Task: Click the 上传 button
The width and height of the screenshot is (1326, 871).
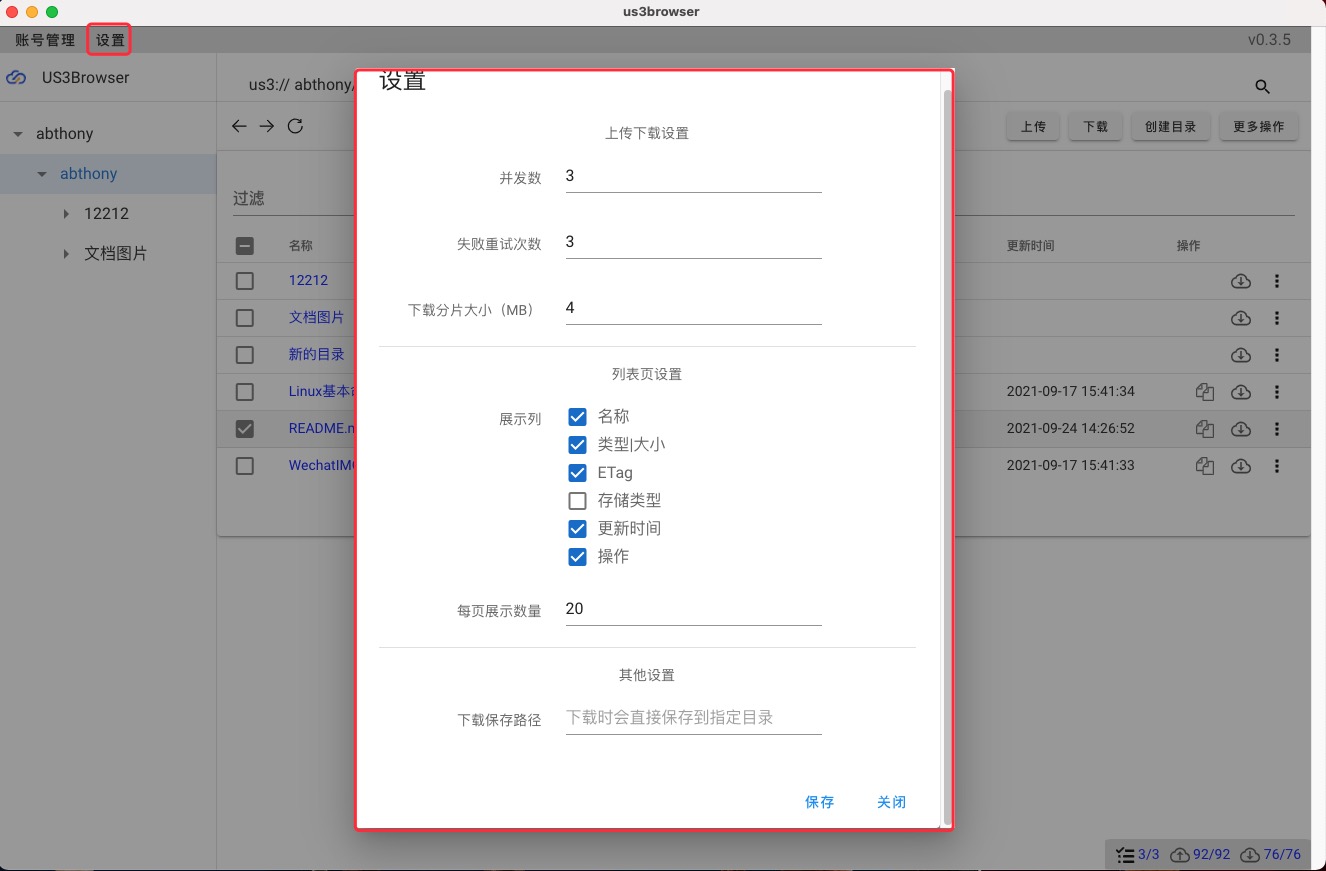Action: (1033, 127)
